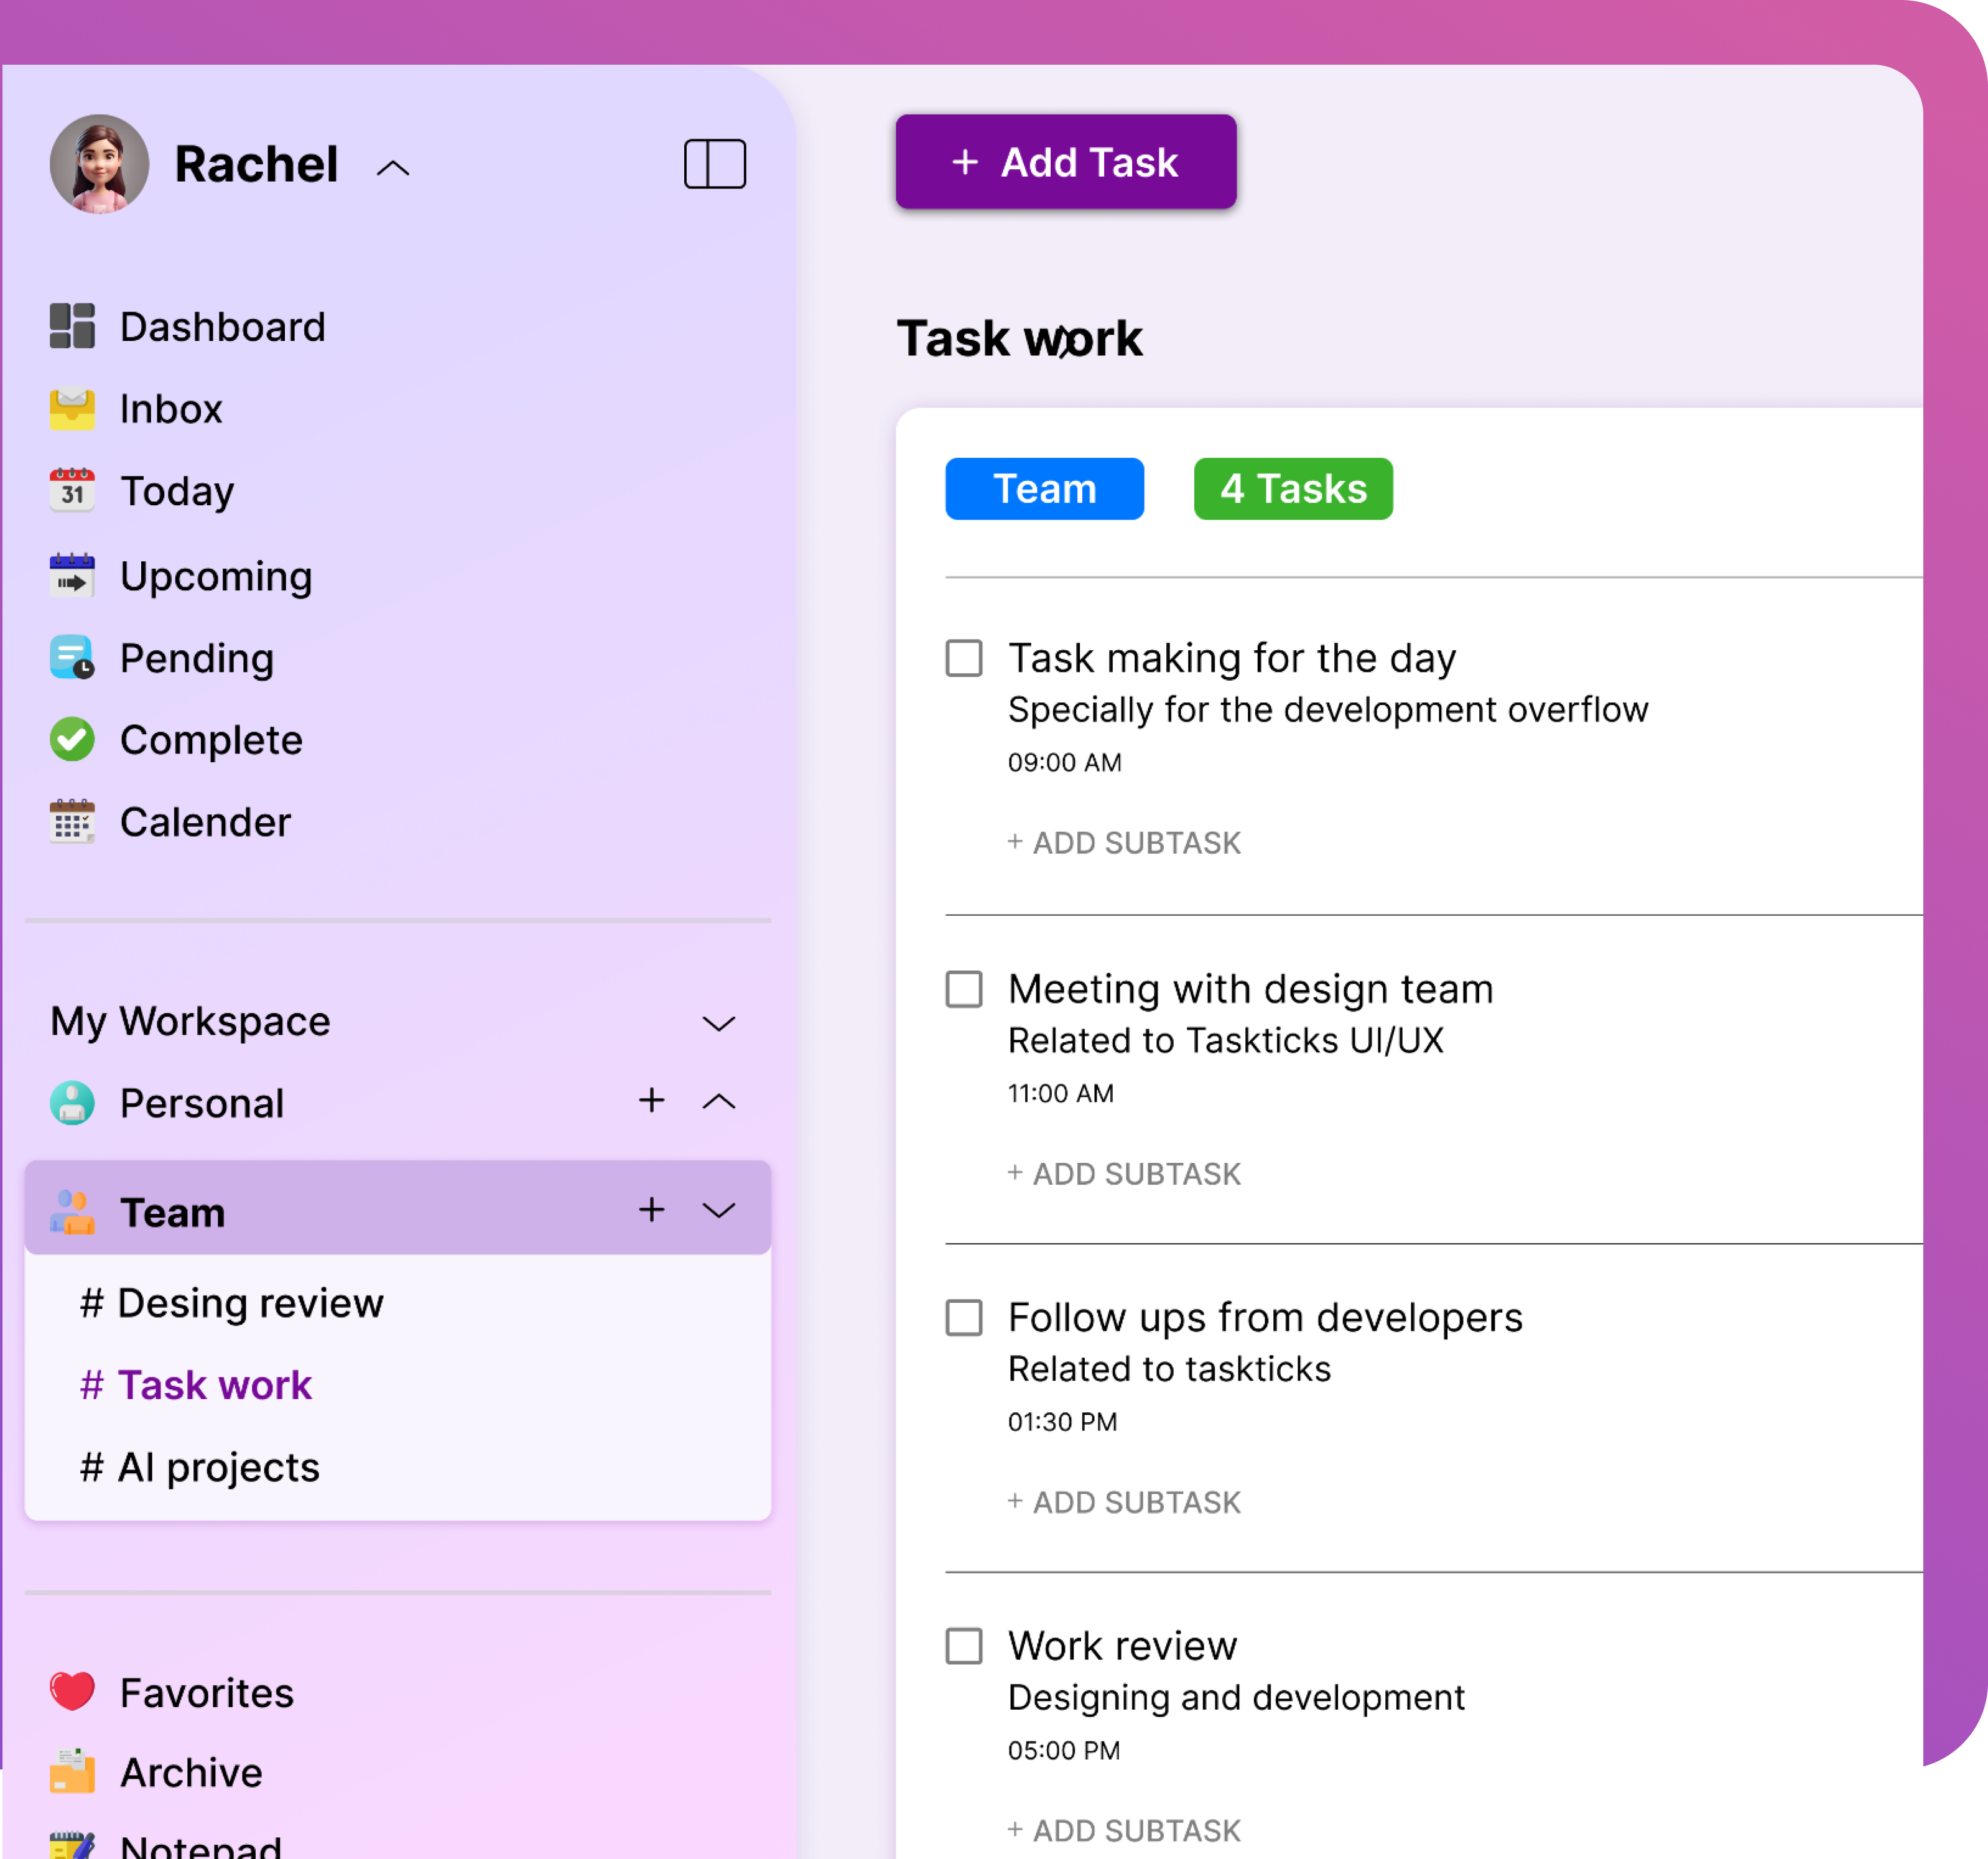Add new project to Team with plus
Screen dimensions: 1988x1859
pos(651,1210)
